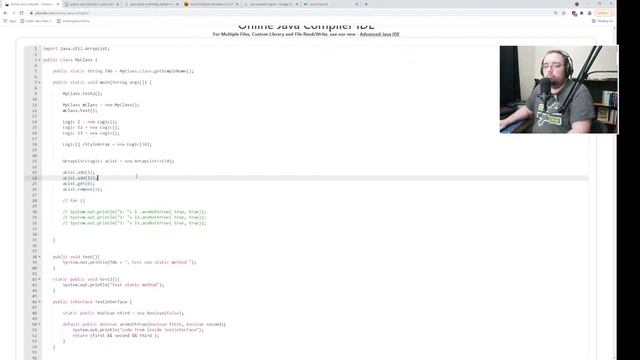Click the browser forward arrow
The image size is (640, 360).
[13, 13]
